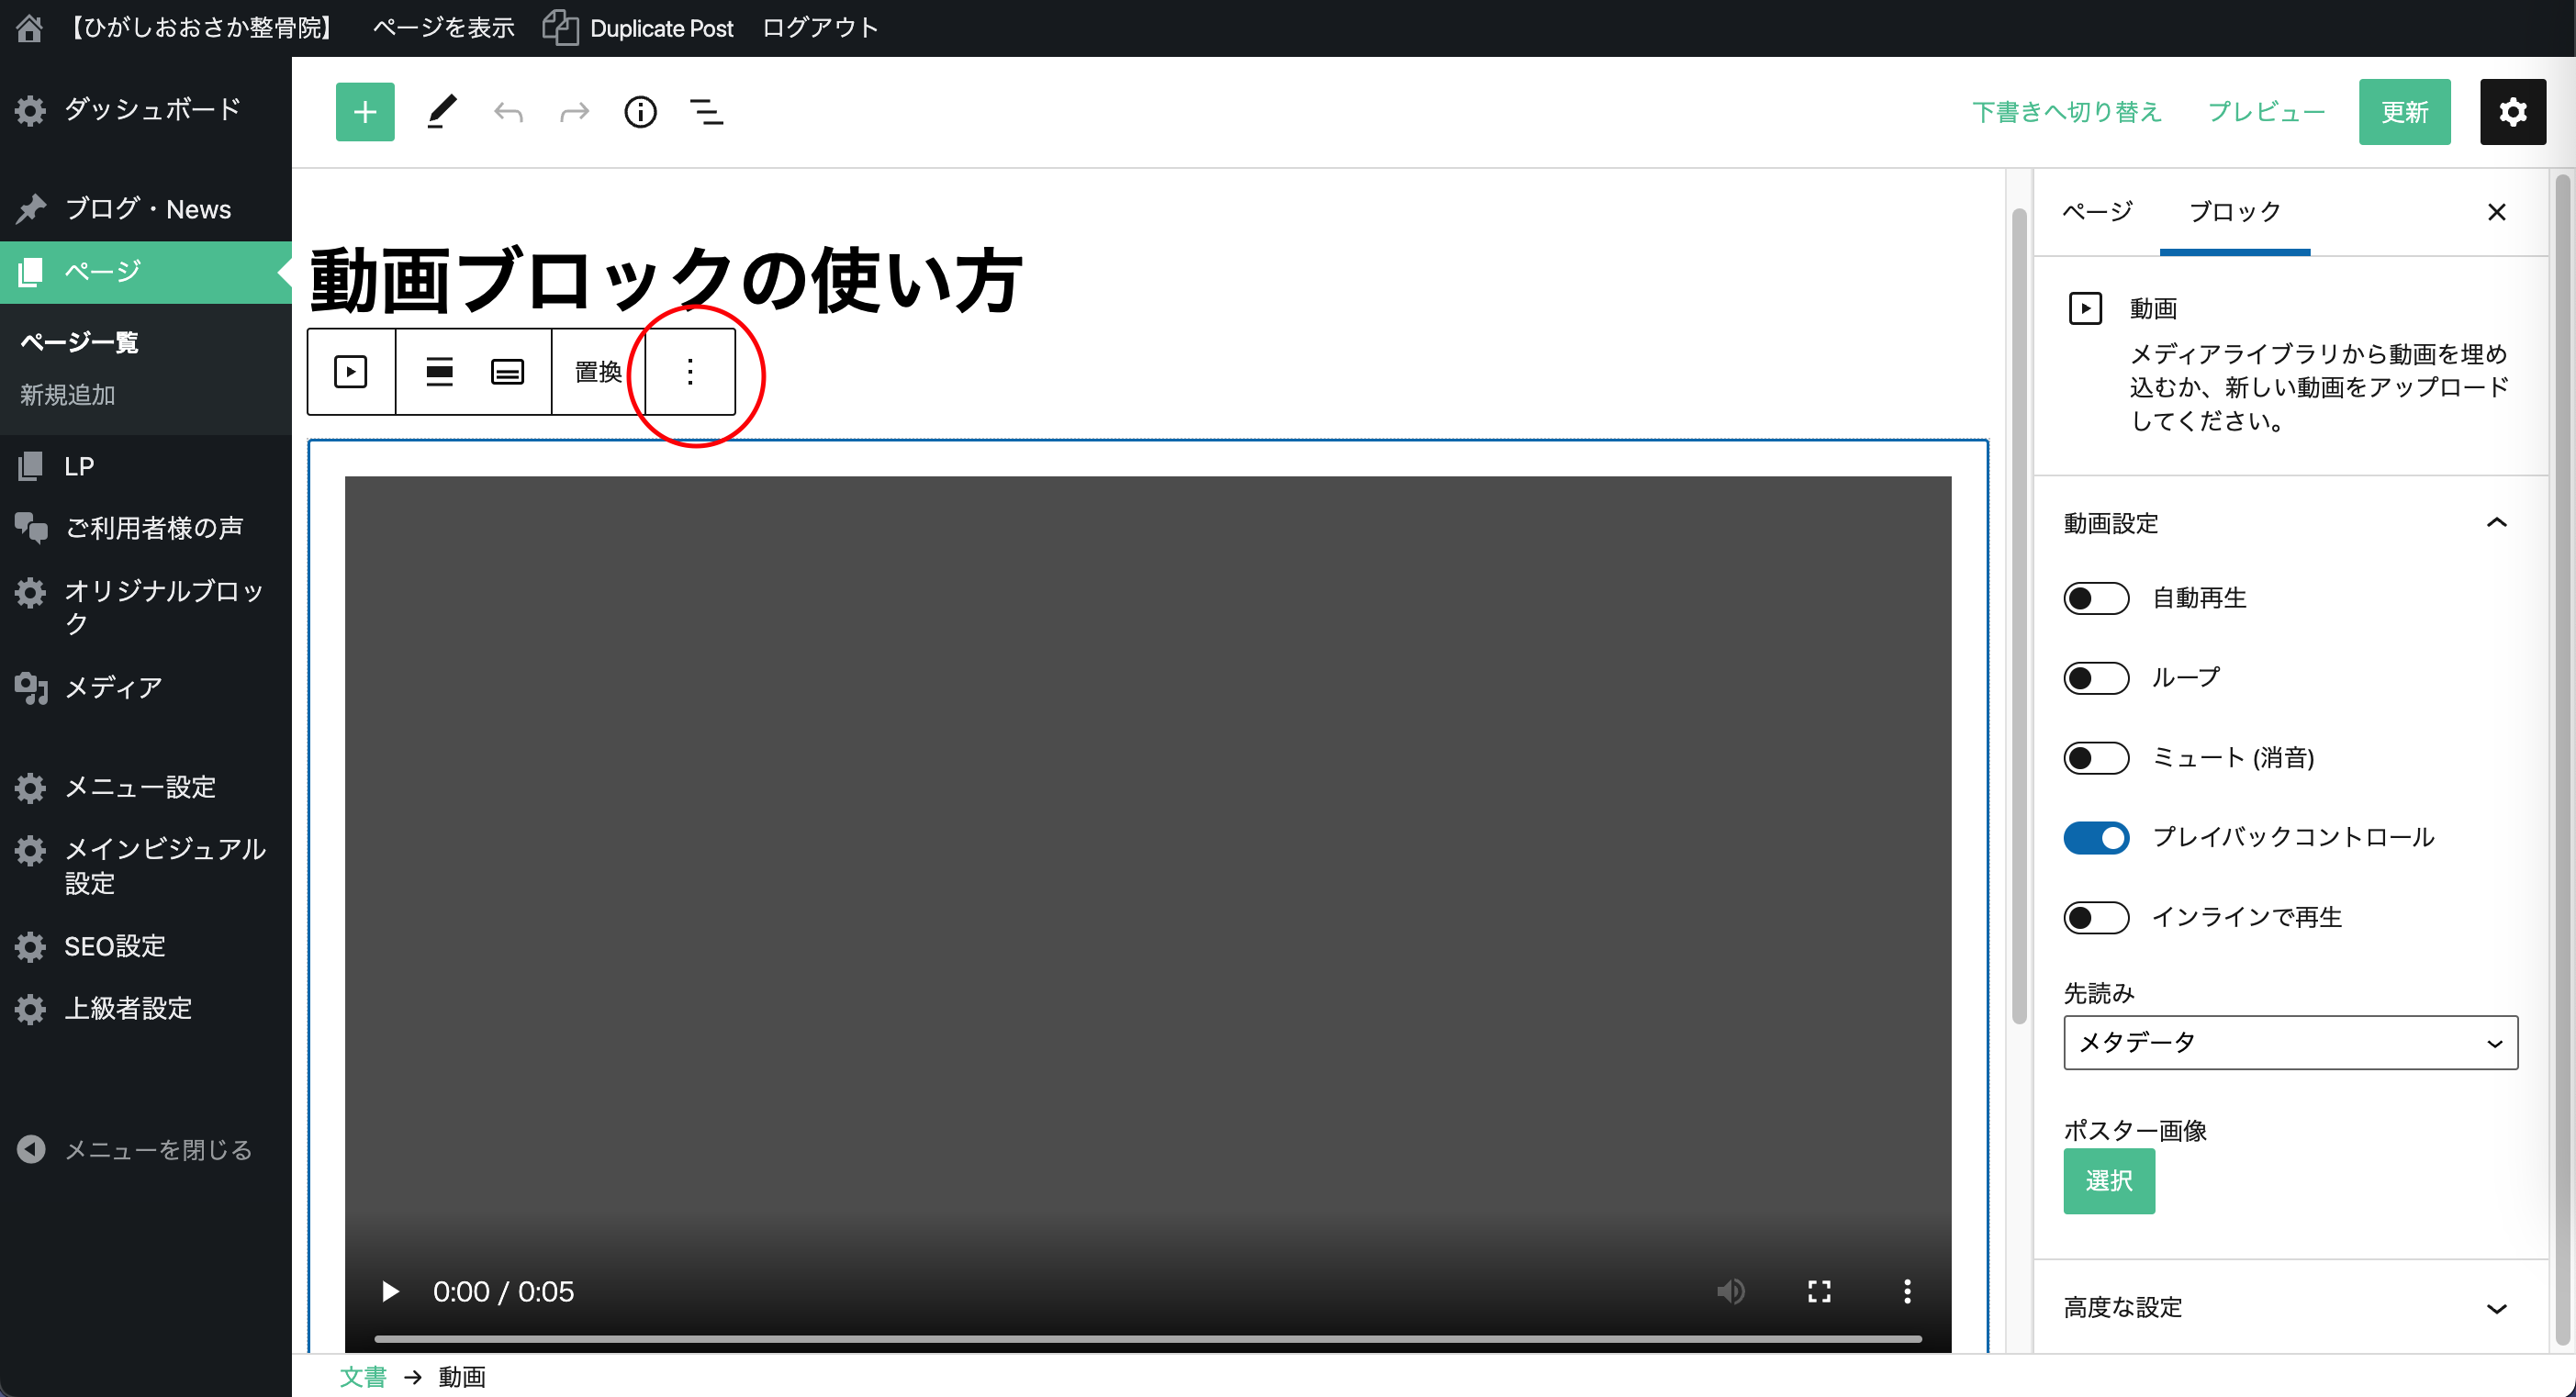Click the video block type icon
This screenshot has height=1397, width=2576.
coord(350,372)
